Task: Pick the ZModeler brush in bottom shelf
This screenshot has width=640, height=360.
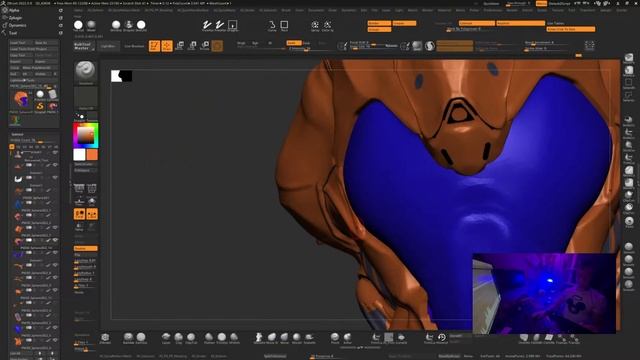Action: [105, 338]
